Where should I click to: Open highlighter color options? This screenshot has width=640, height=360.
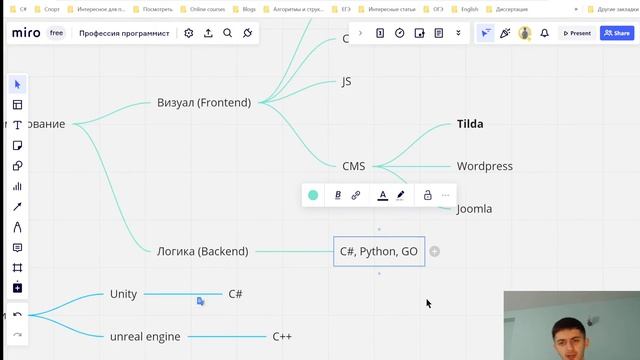(400, 195)
